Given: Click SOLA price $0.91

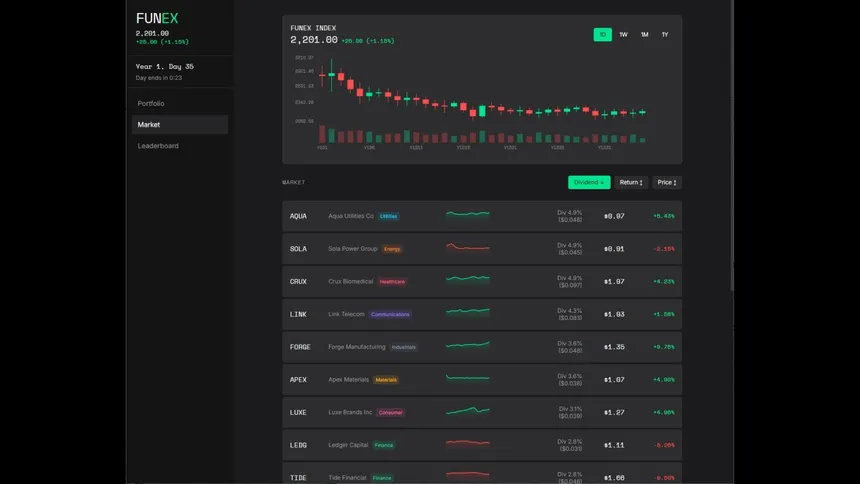Looking at the screenshot, I should coord(614,249).
